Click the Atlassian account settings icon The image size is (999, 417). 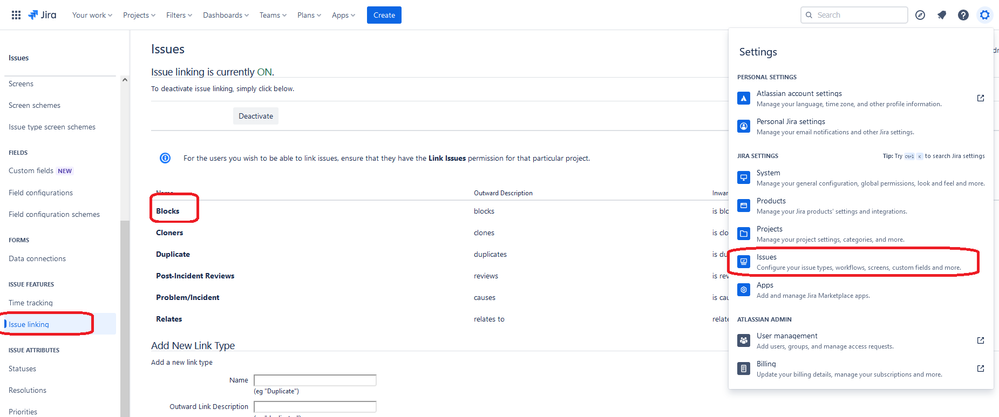click(744, 98)
